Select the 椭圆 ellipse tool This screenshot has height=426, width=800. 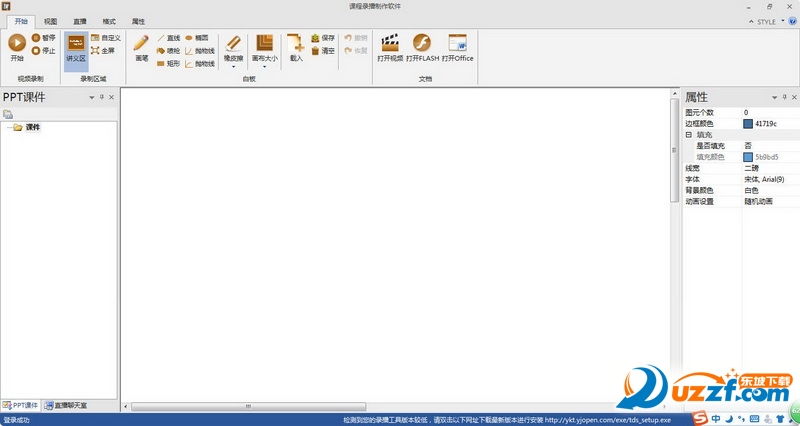pos(196,38)
